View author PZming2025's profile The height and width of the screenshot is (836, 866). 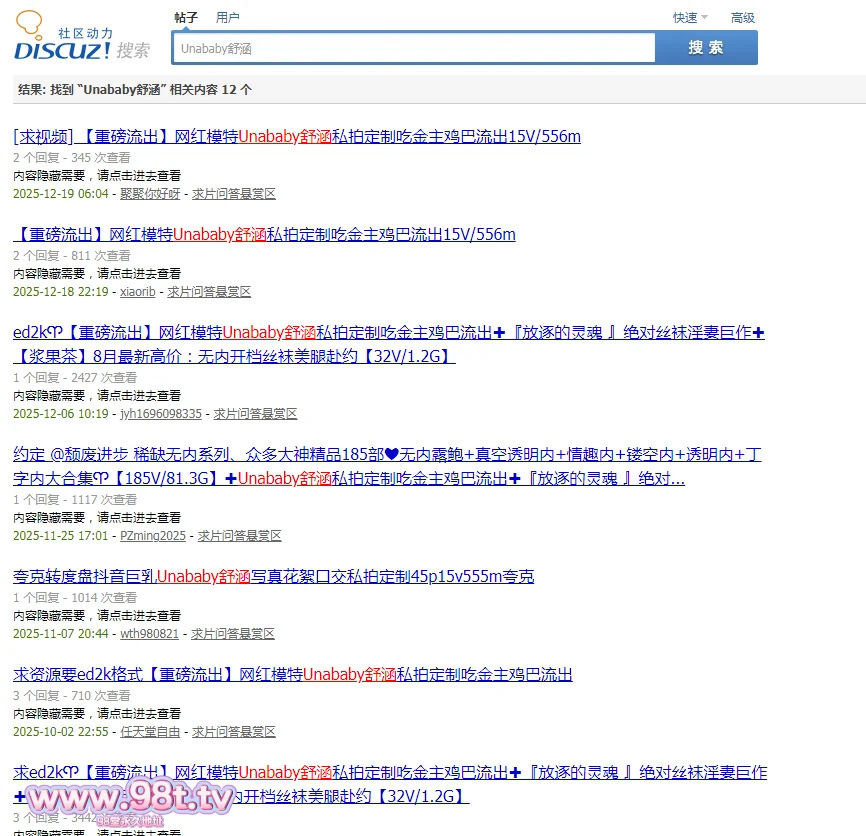(x=153, y=536)
